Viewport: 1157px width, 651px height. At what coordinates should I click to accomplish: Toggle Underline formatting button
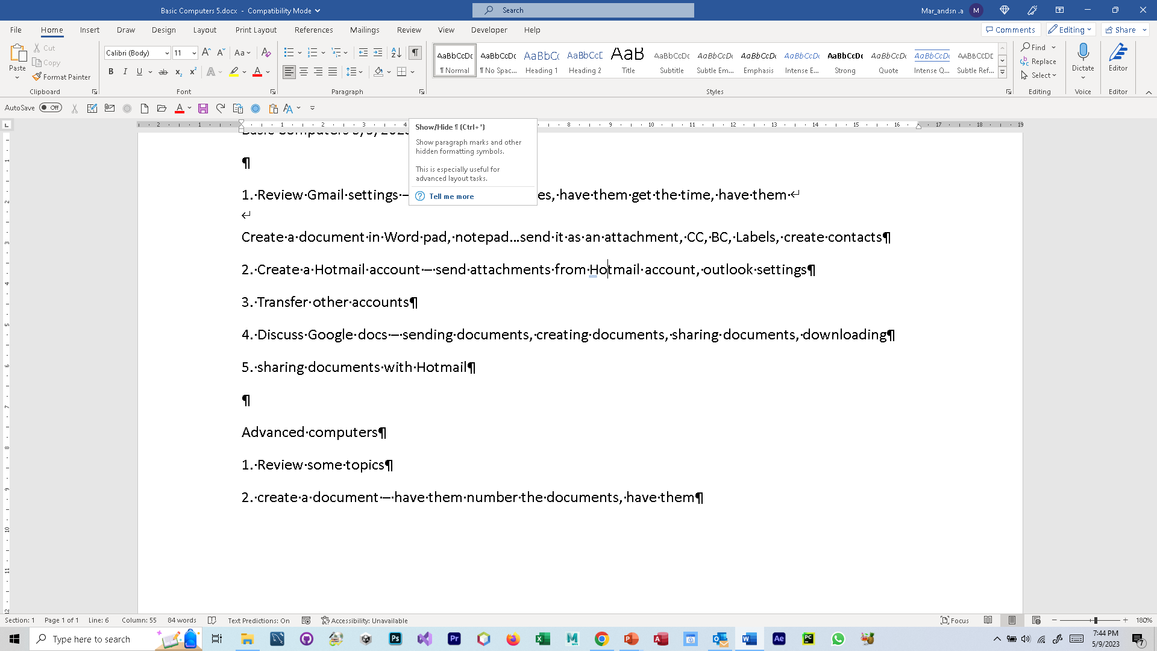139,72
